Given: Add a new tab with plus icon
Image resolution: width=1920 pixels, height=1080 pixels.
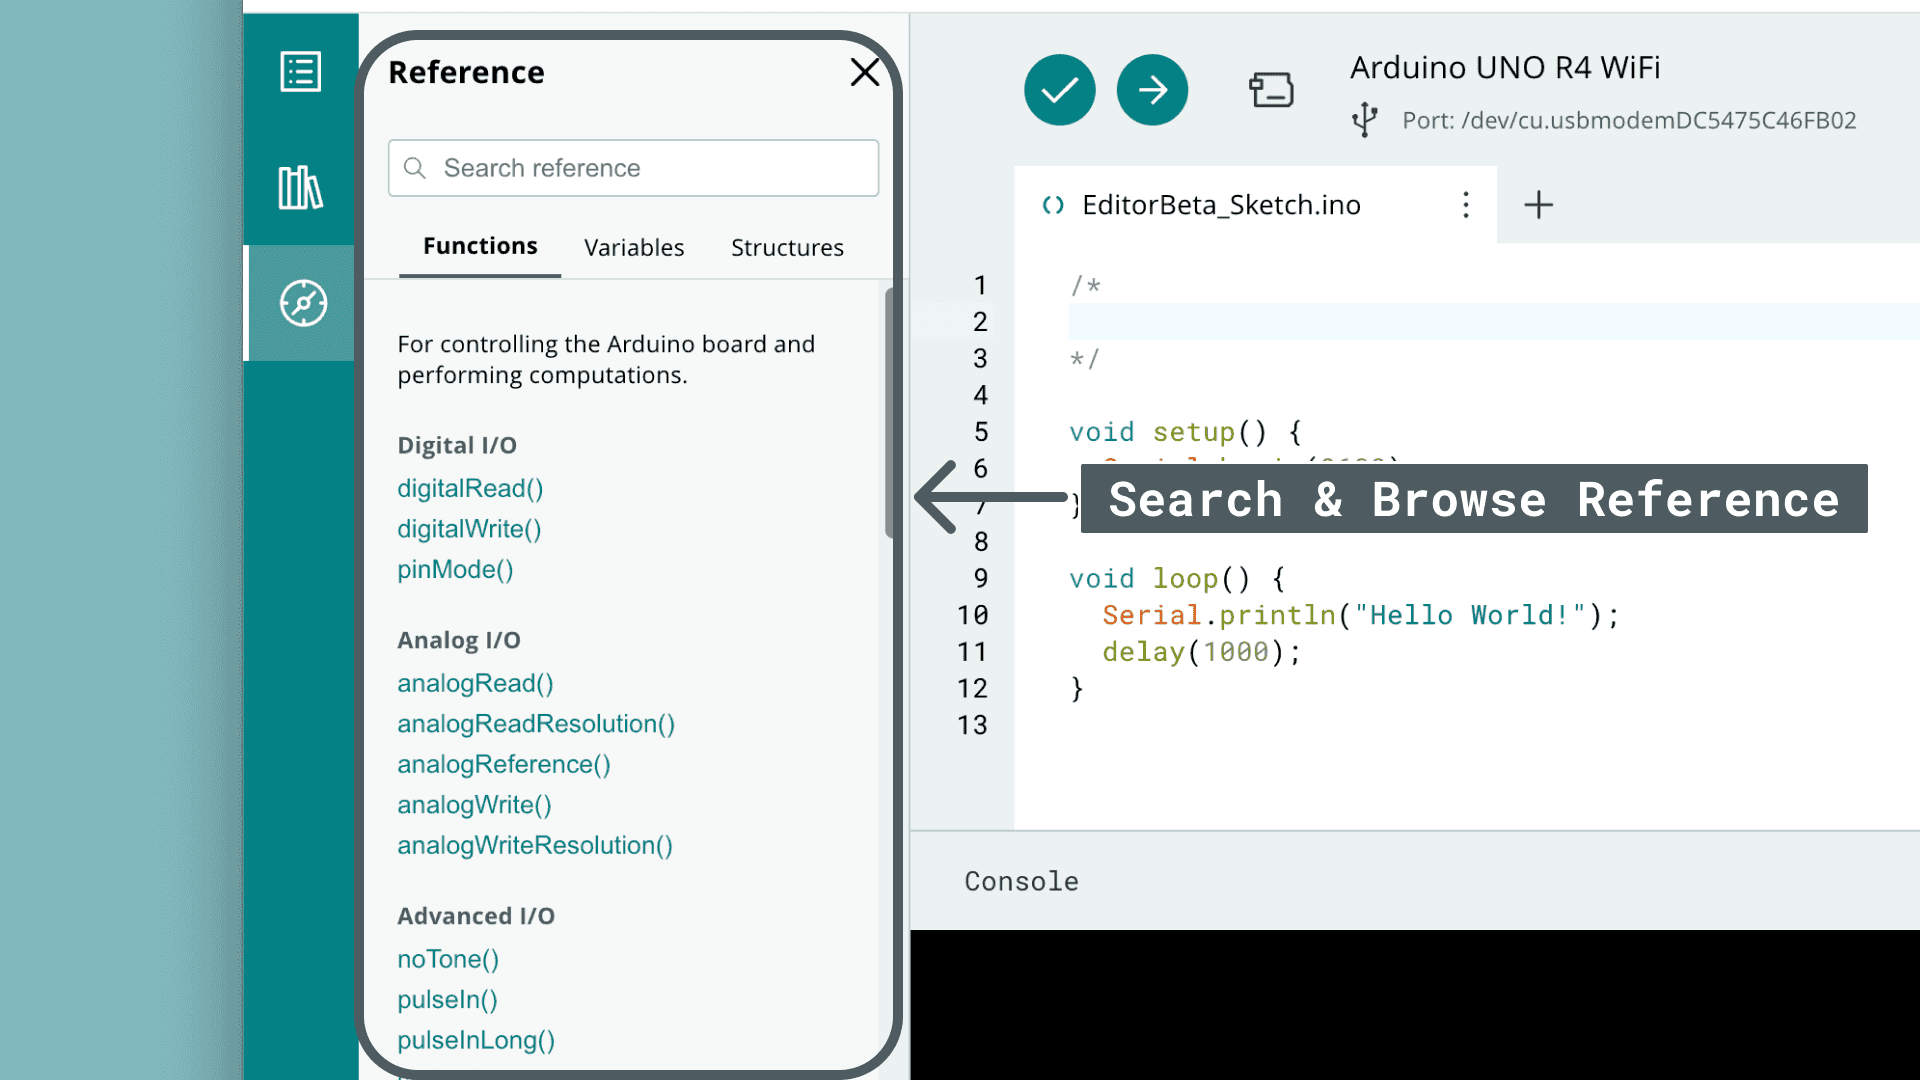Looking at the screenshot, I should click(1538, 205).
